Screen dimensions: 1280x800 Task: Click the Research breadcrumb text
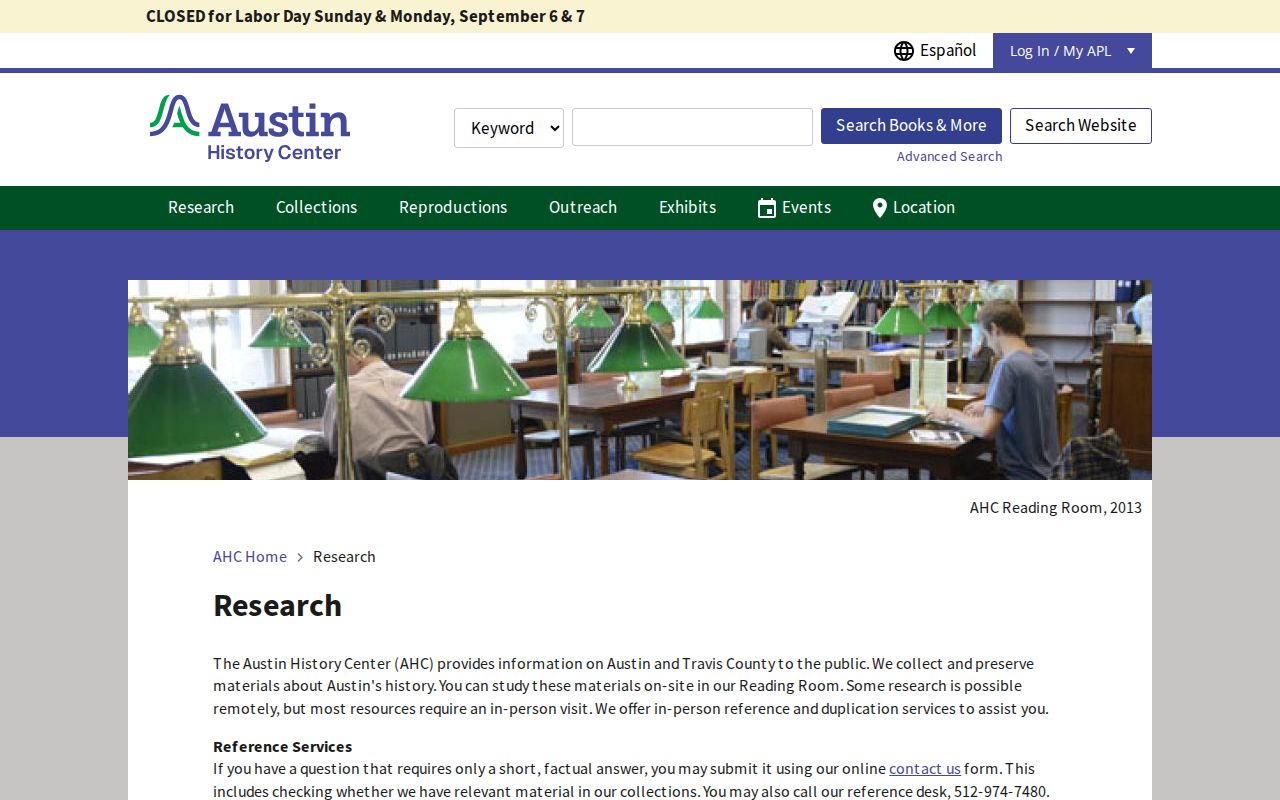(344, 557)
